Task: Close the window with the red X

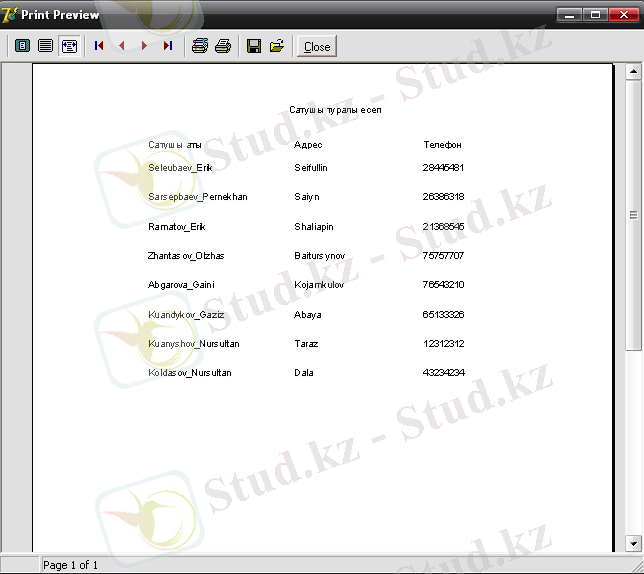Action: pyautogui.click(x=623, y=15)
